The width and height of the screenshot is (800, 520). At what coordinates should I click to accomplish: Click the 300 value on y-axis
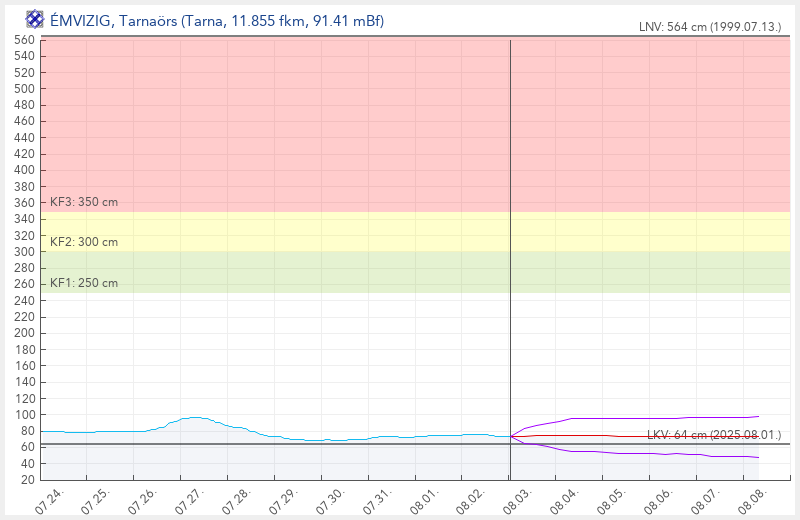24,252
